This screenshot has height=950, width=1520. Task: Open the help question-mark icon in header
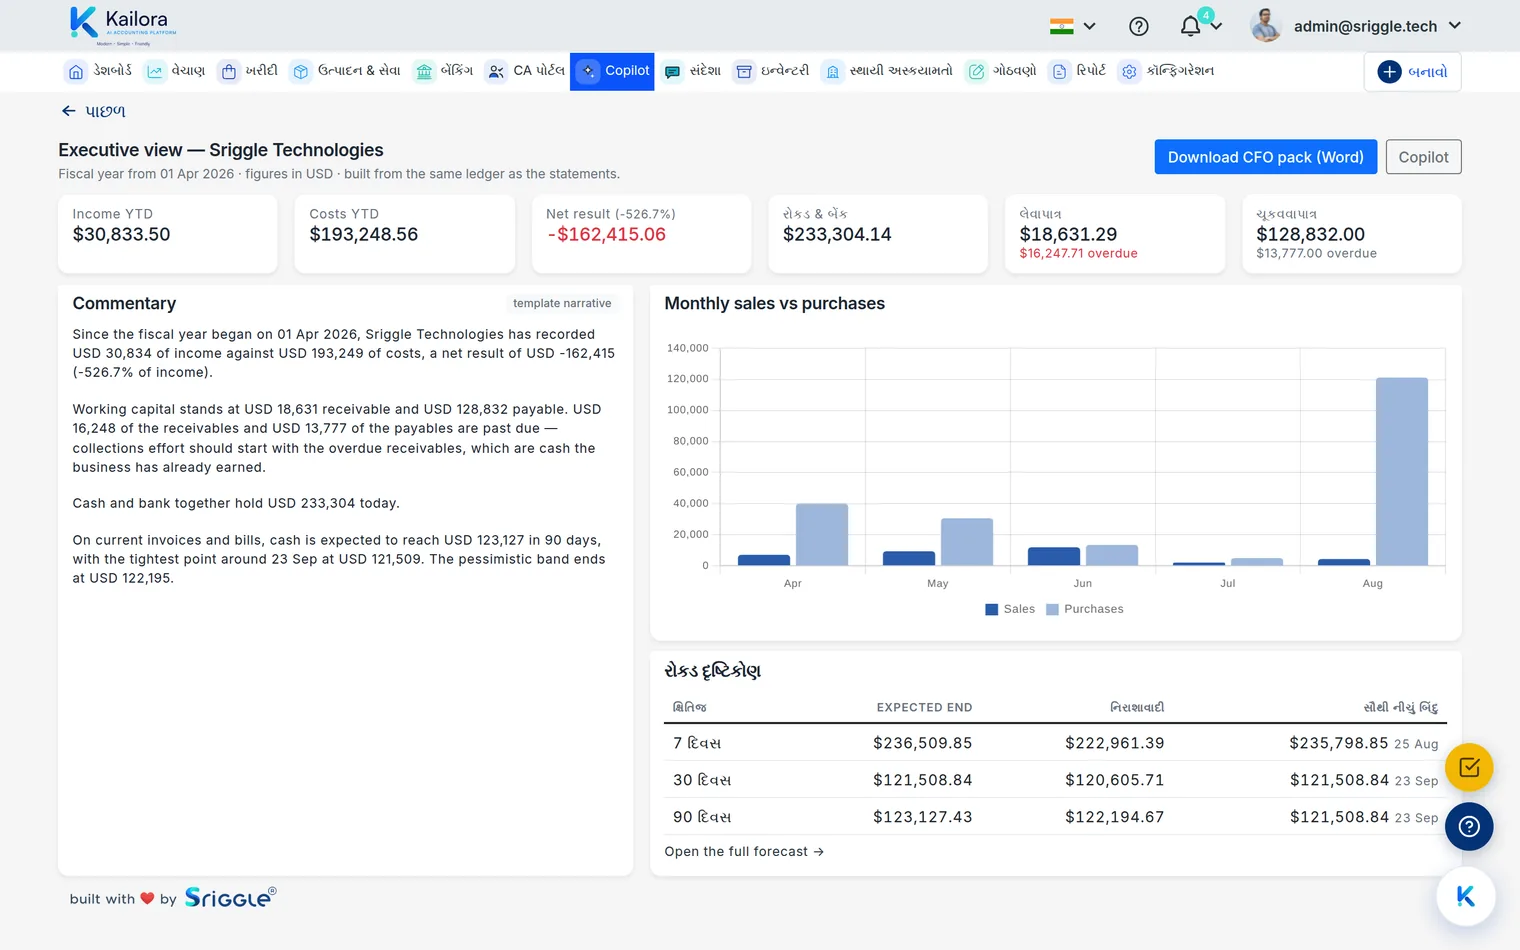[1138, 27]
